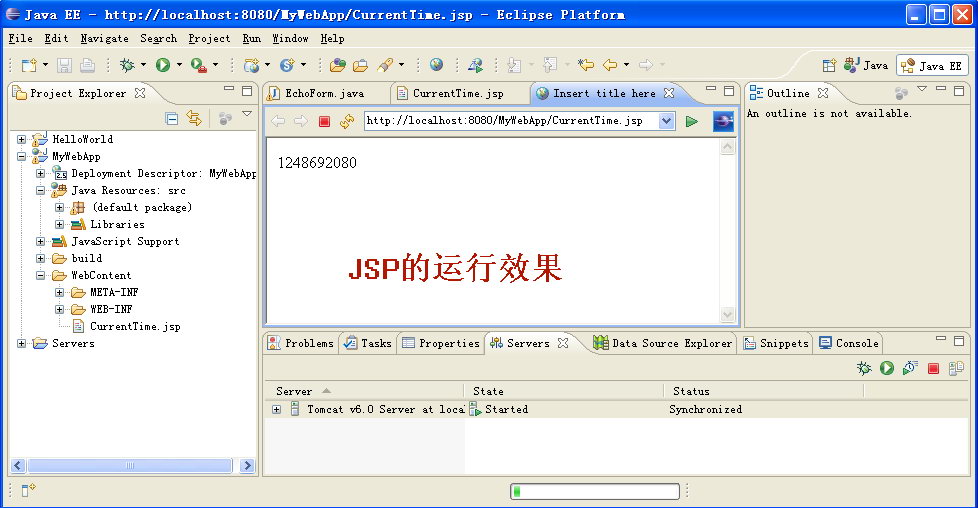Switch to the Problems tab

tap(301, 343)
